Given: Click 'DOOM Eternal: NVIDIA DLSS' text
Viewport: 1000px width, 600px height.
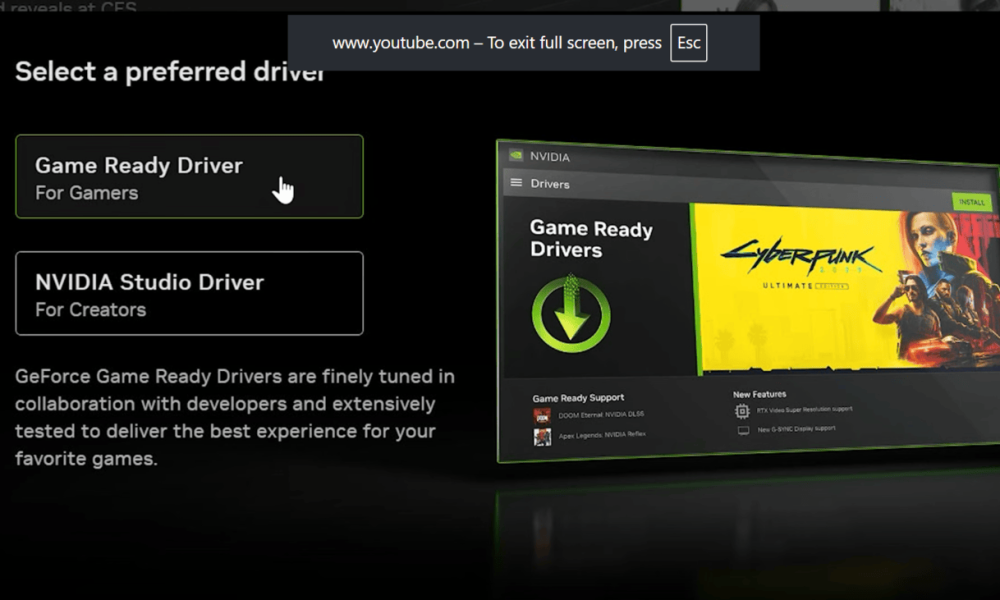Looking at the screenshot, I should tap(601, 414).
